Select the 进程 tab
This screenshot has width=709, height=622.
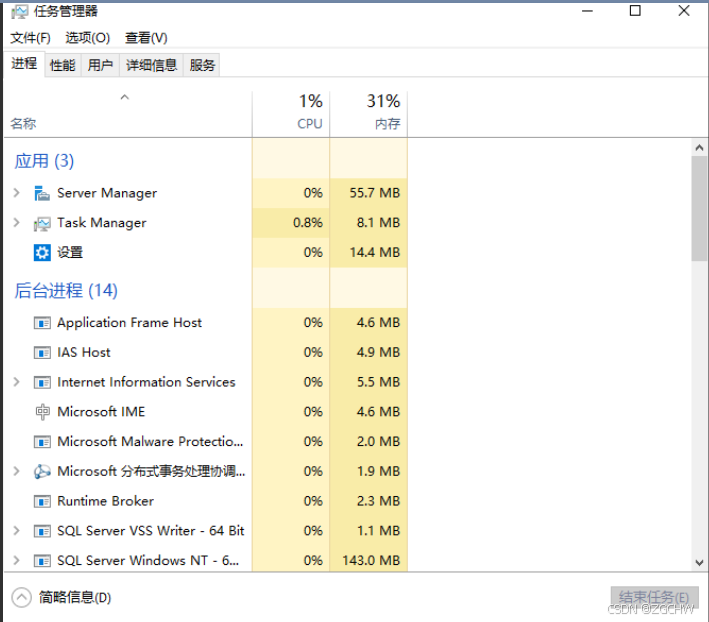tap(24, 64)
